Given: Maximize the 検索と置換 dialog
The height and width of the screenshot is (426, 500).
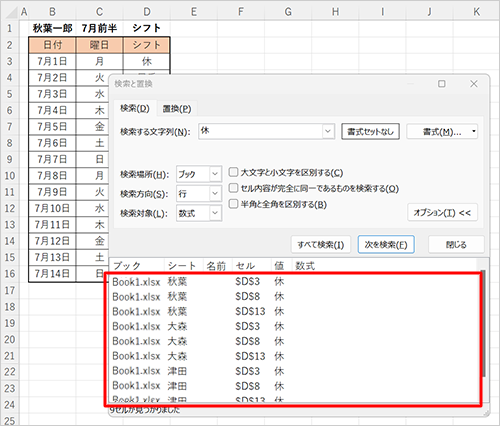Looking at the screenshot, I should (442, 84).
